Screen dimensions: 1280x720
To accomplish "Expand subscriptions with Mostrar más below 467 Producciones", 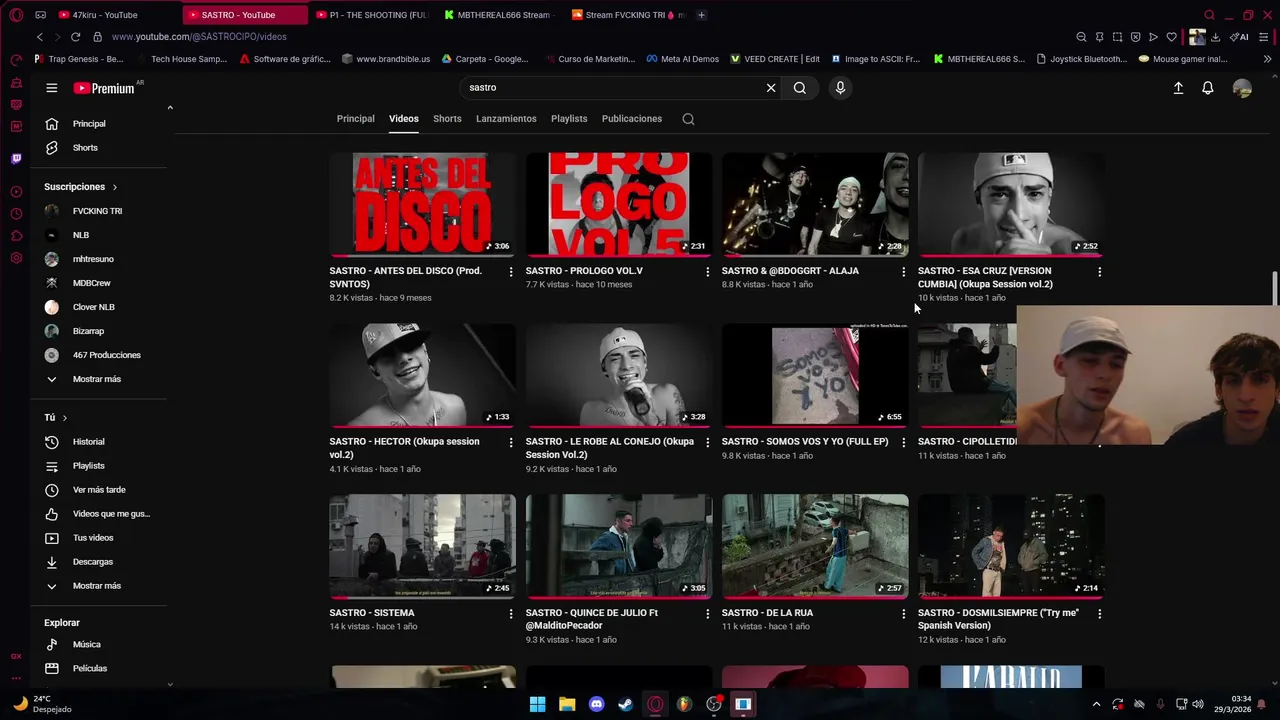I will pos(97,379).
